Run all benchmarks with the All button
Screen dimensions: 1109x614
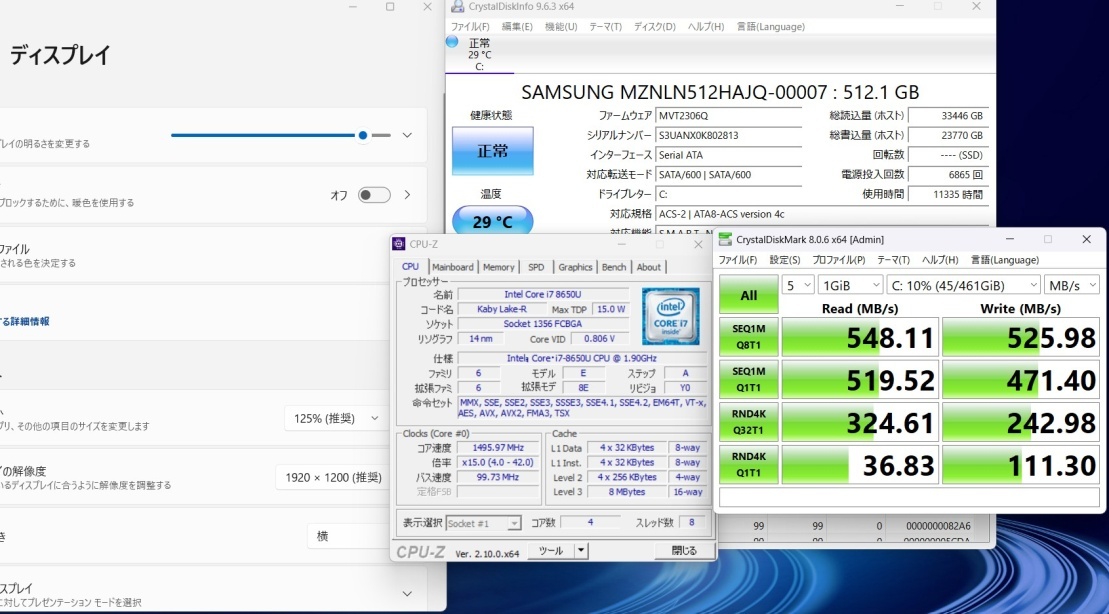tap(749, 295)
